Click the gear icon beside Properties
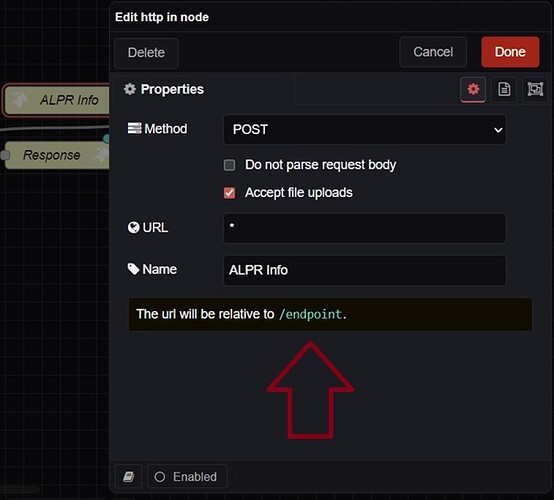 click(130, 89)
